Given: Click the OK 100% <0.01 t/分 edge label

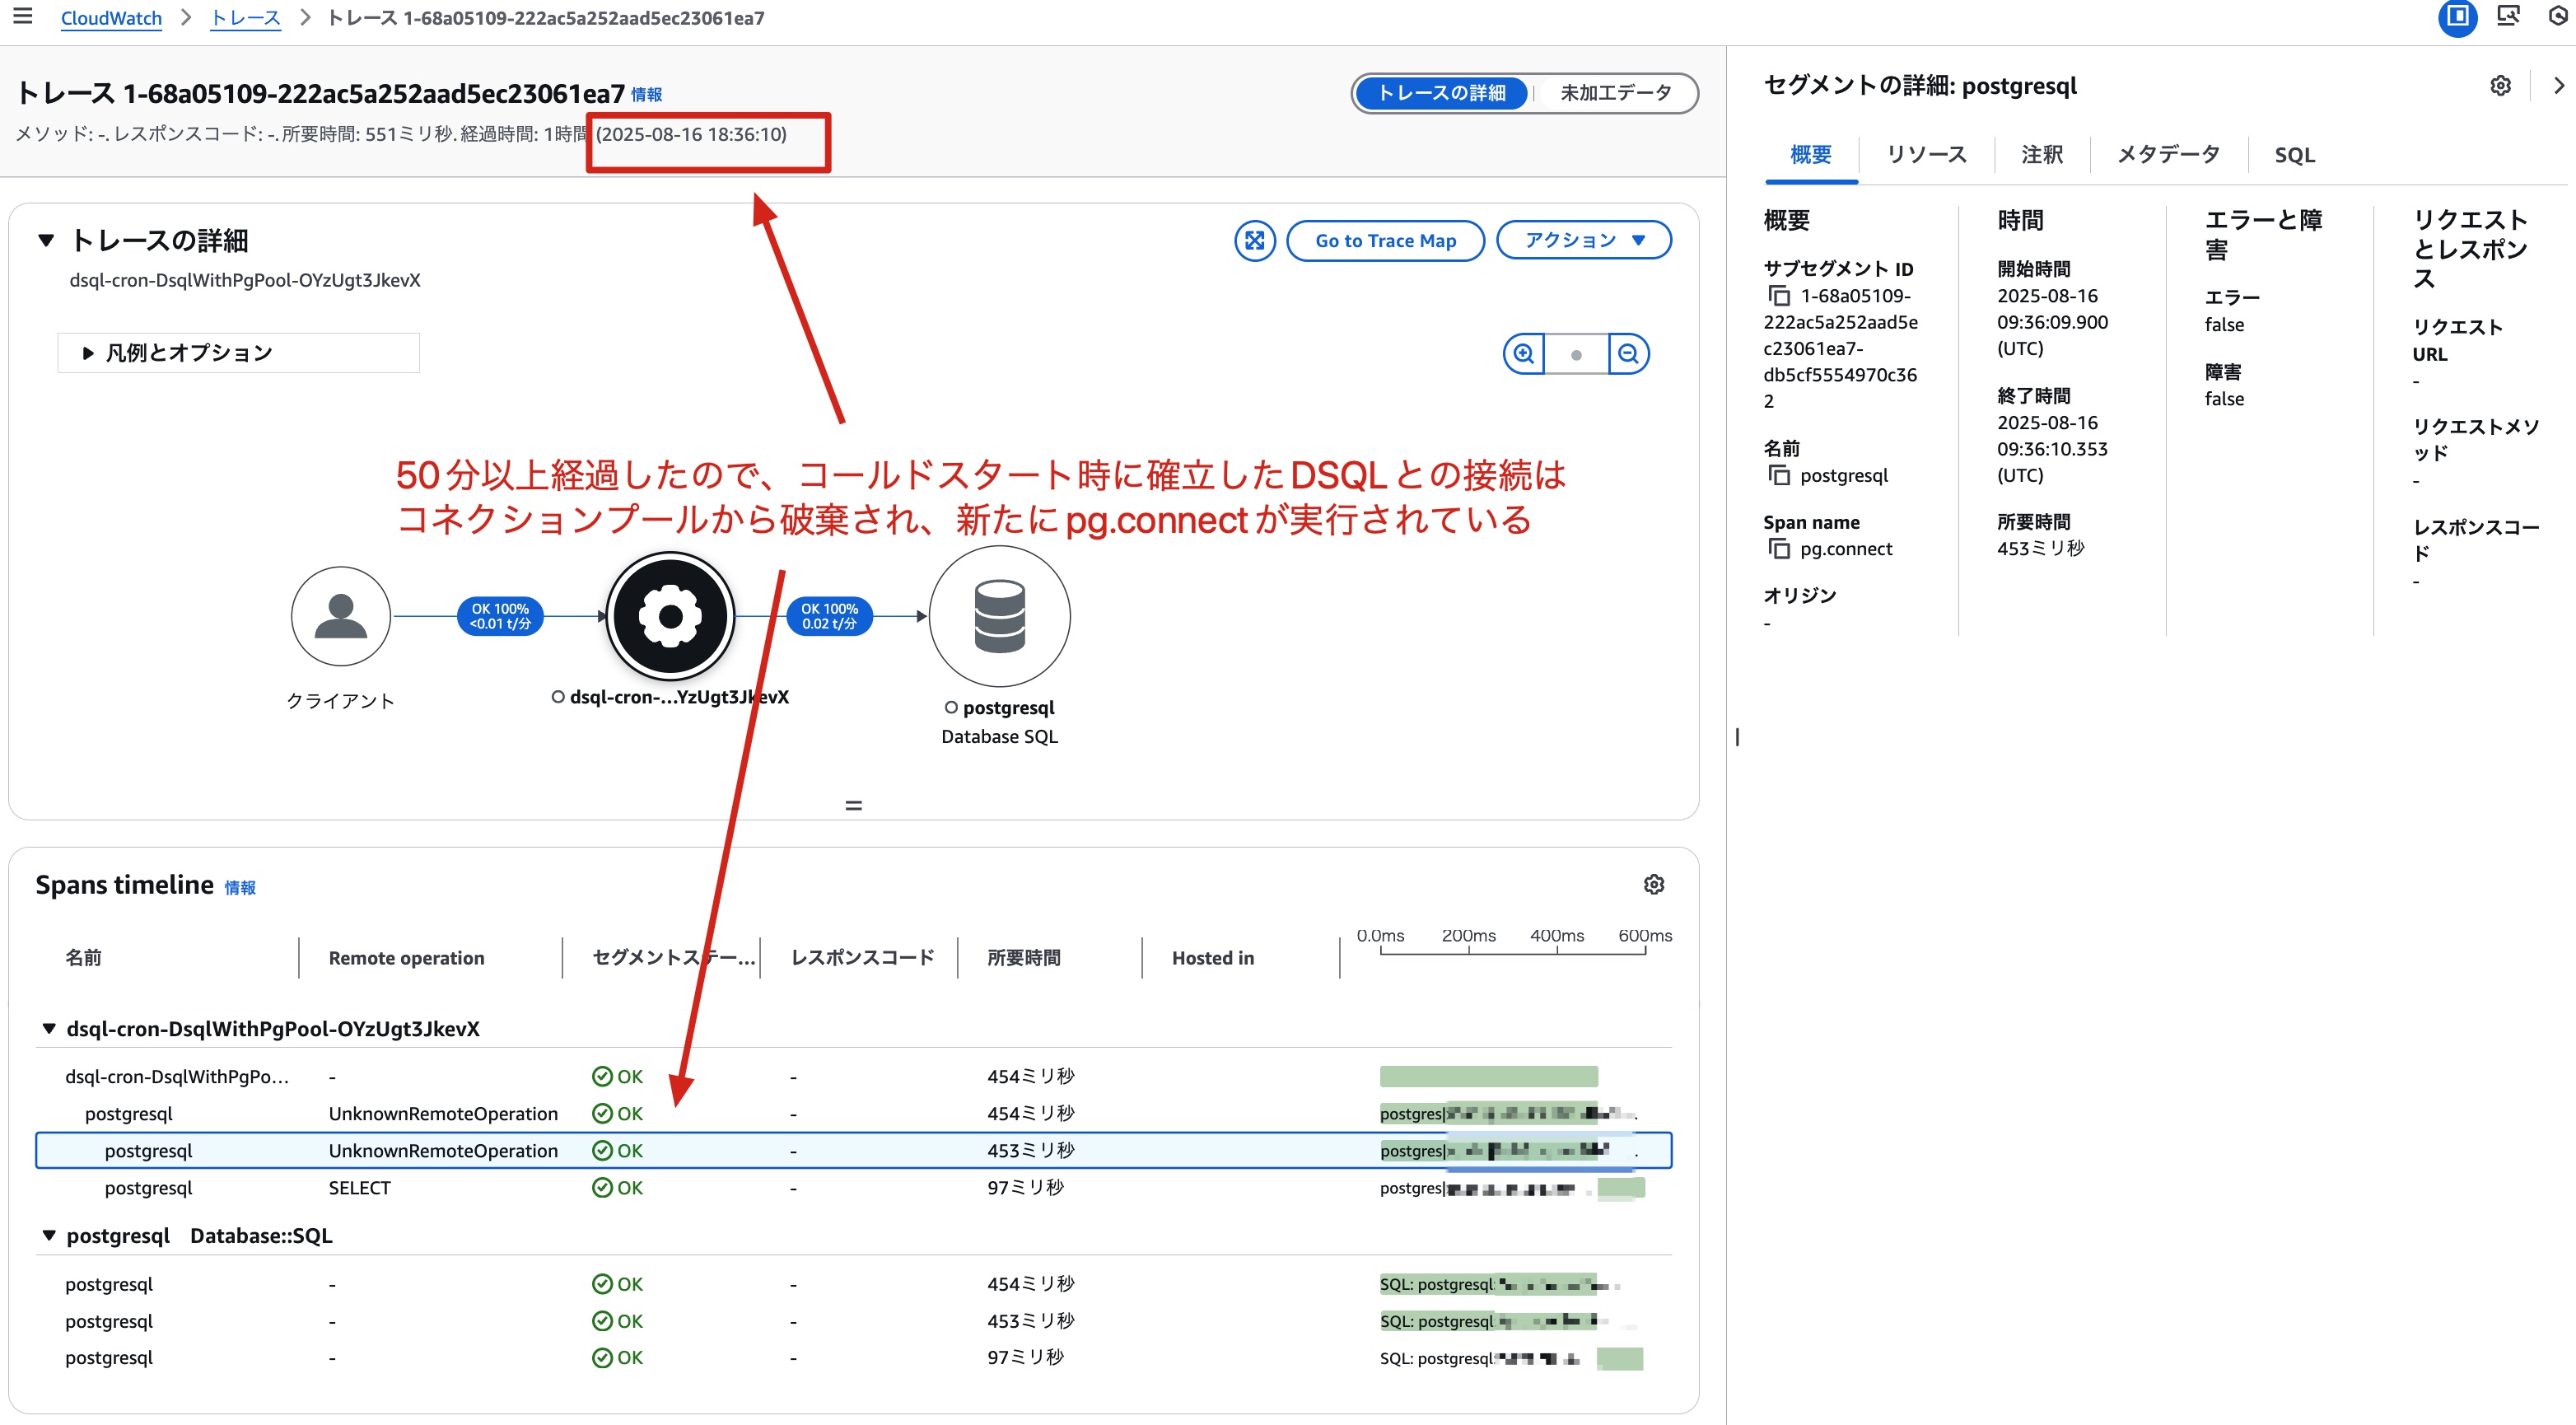Looking at the screenshot, I should 500,616.
